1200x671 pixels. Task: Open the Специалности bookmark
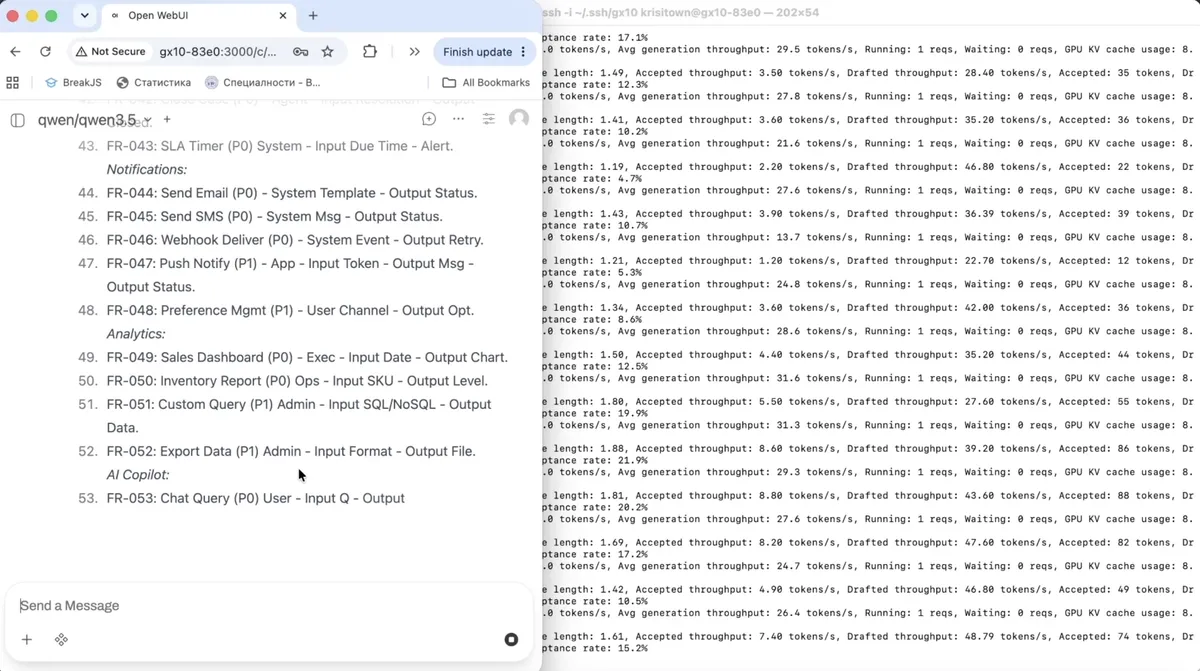pyautogui.click(x=262, y=83)
